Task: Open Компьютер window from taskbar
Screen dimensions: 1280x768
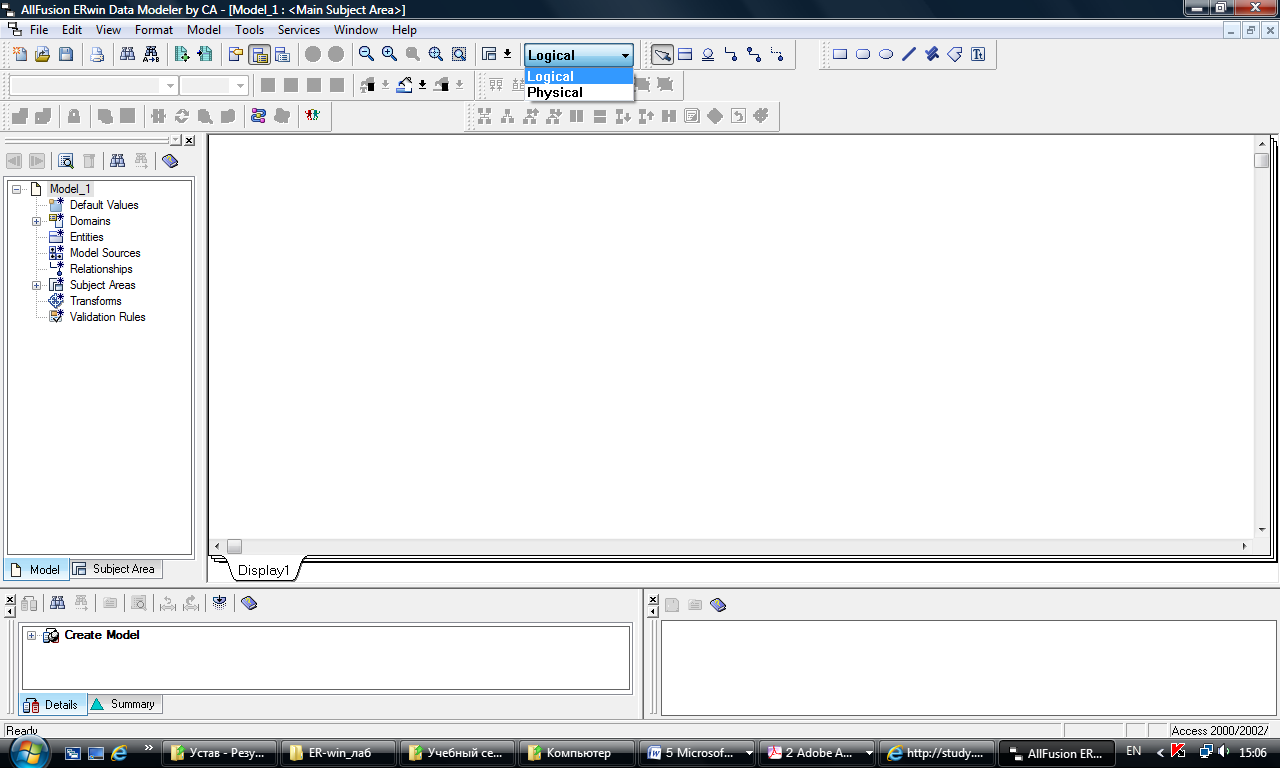Action: [x=577, y=753]
